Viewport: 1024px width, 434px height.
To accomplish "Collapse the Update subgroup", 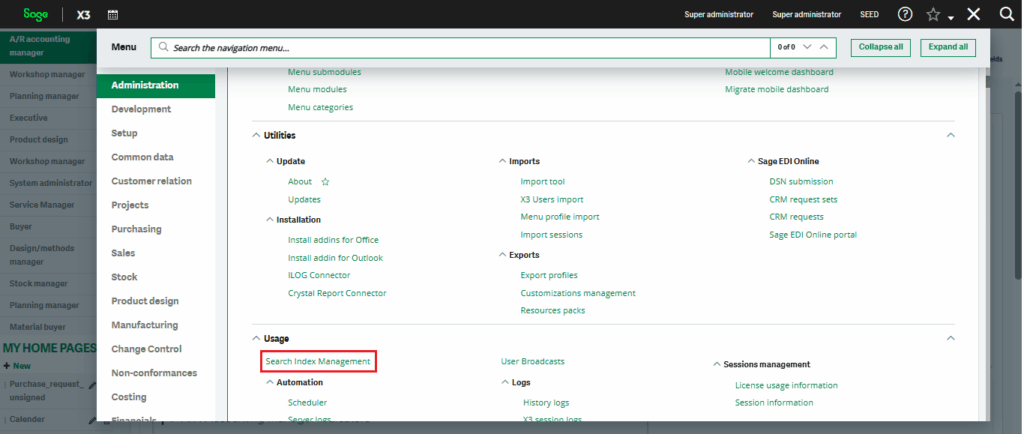I will click(x=270, y=161).
